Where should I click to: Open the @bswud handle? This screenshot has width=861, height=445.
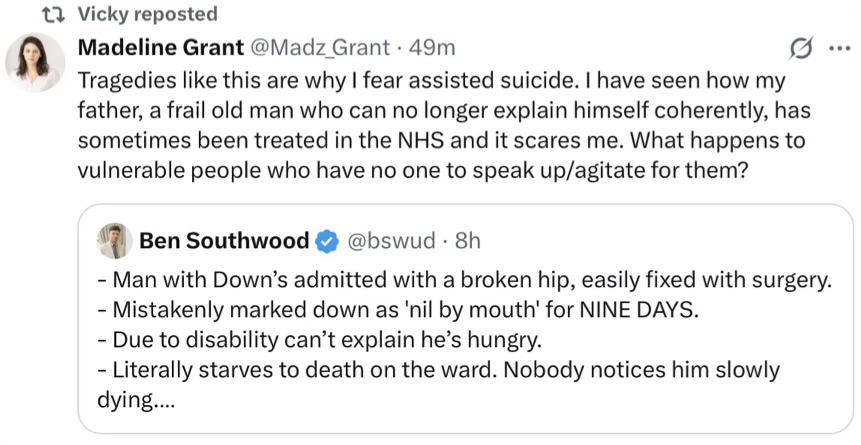point(391,241)
